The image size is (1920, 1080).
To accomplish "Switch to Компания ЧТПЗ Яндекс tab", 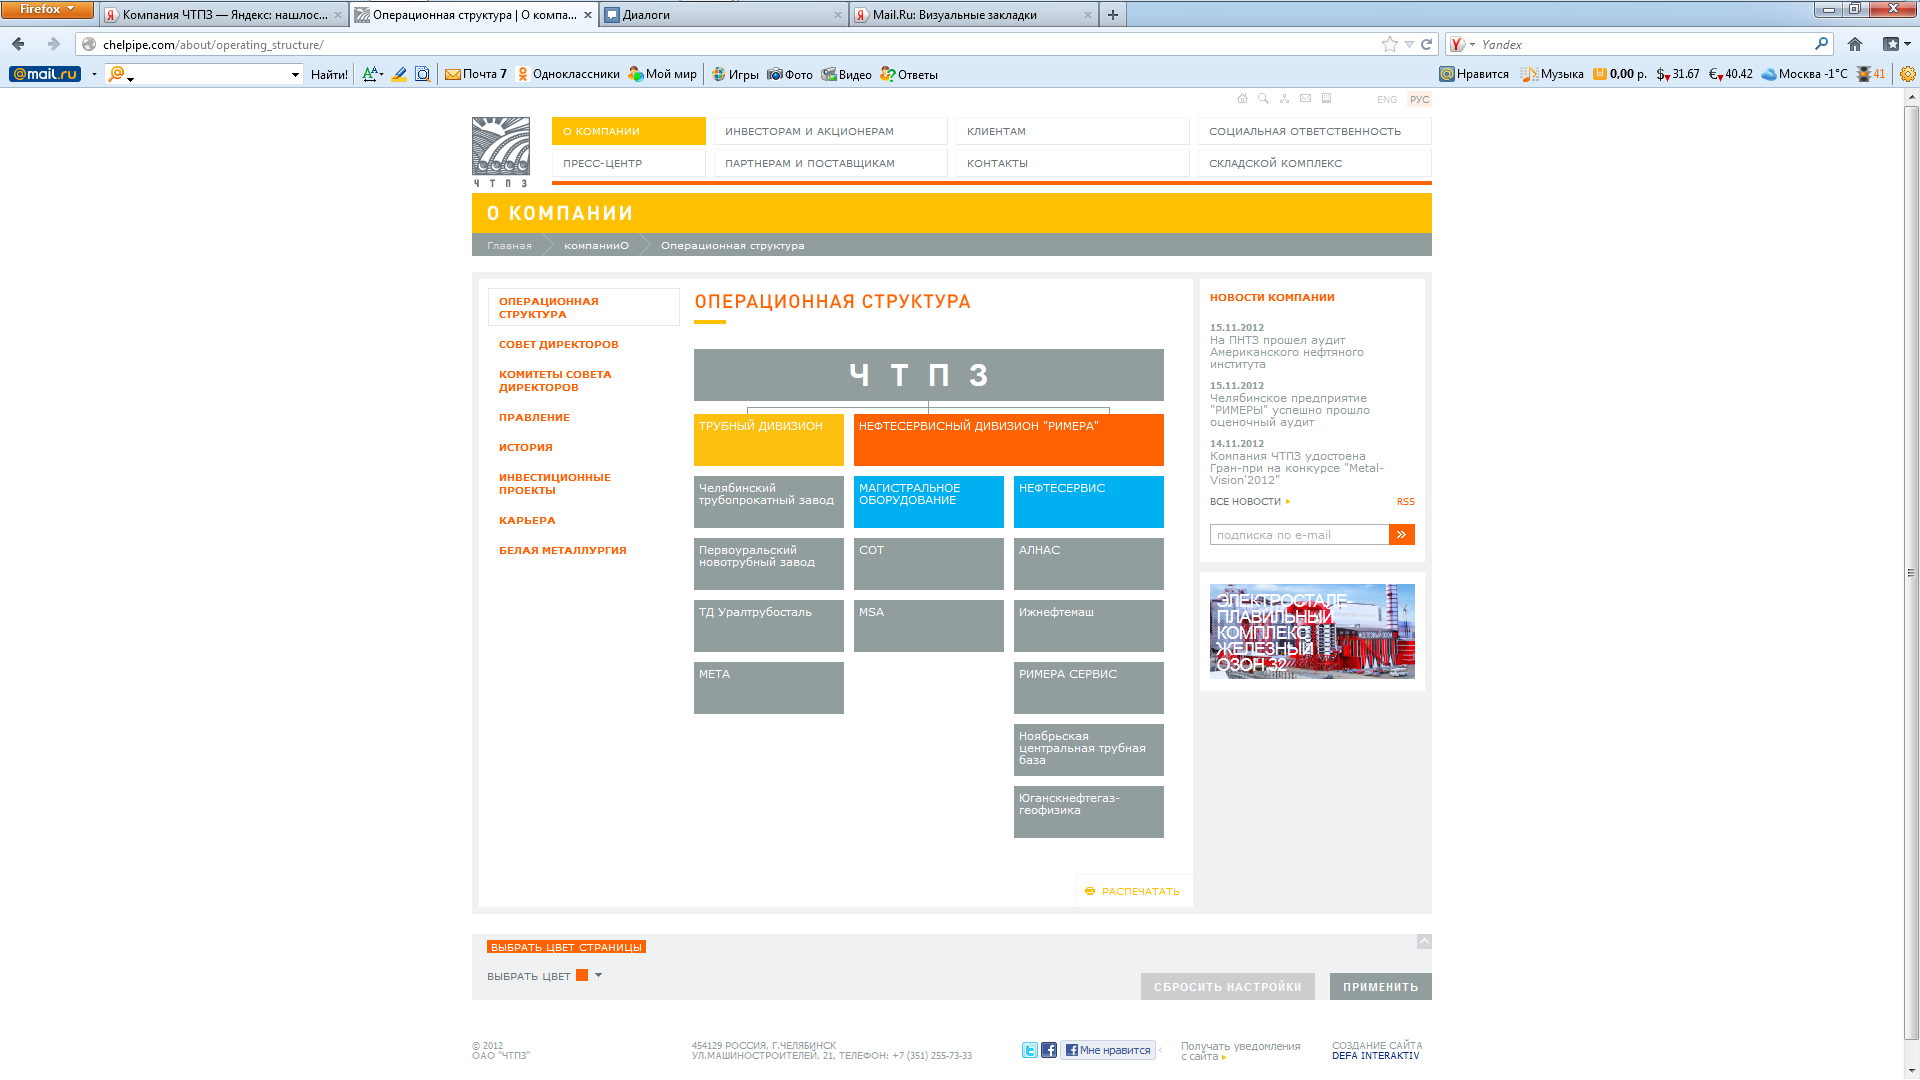I will coord(224,15).
